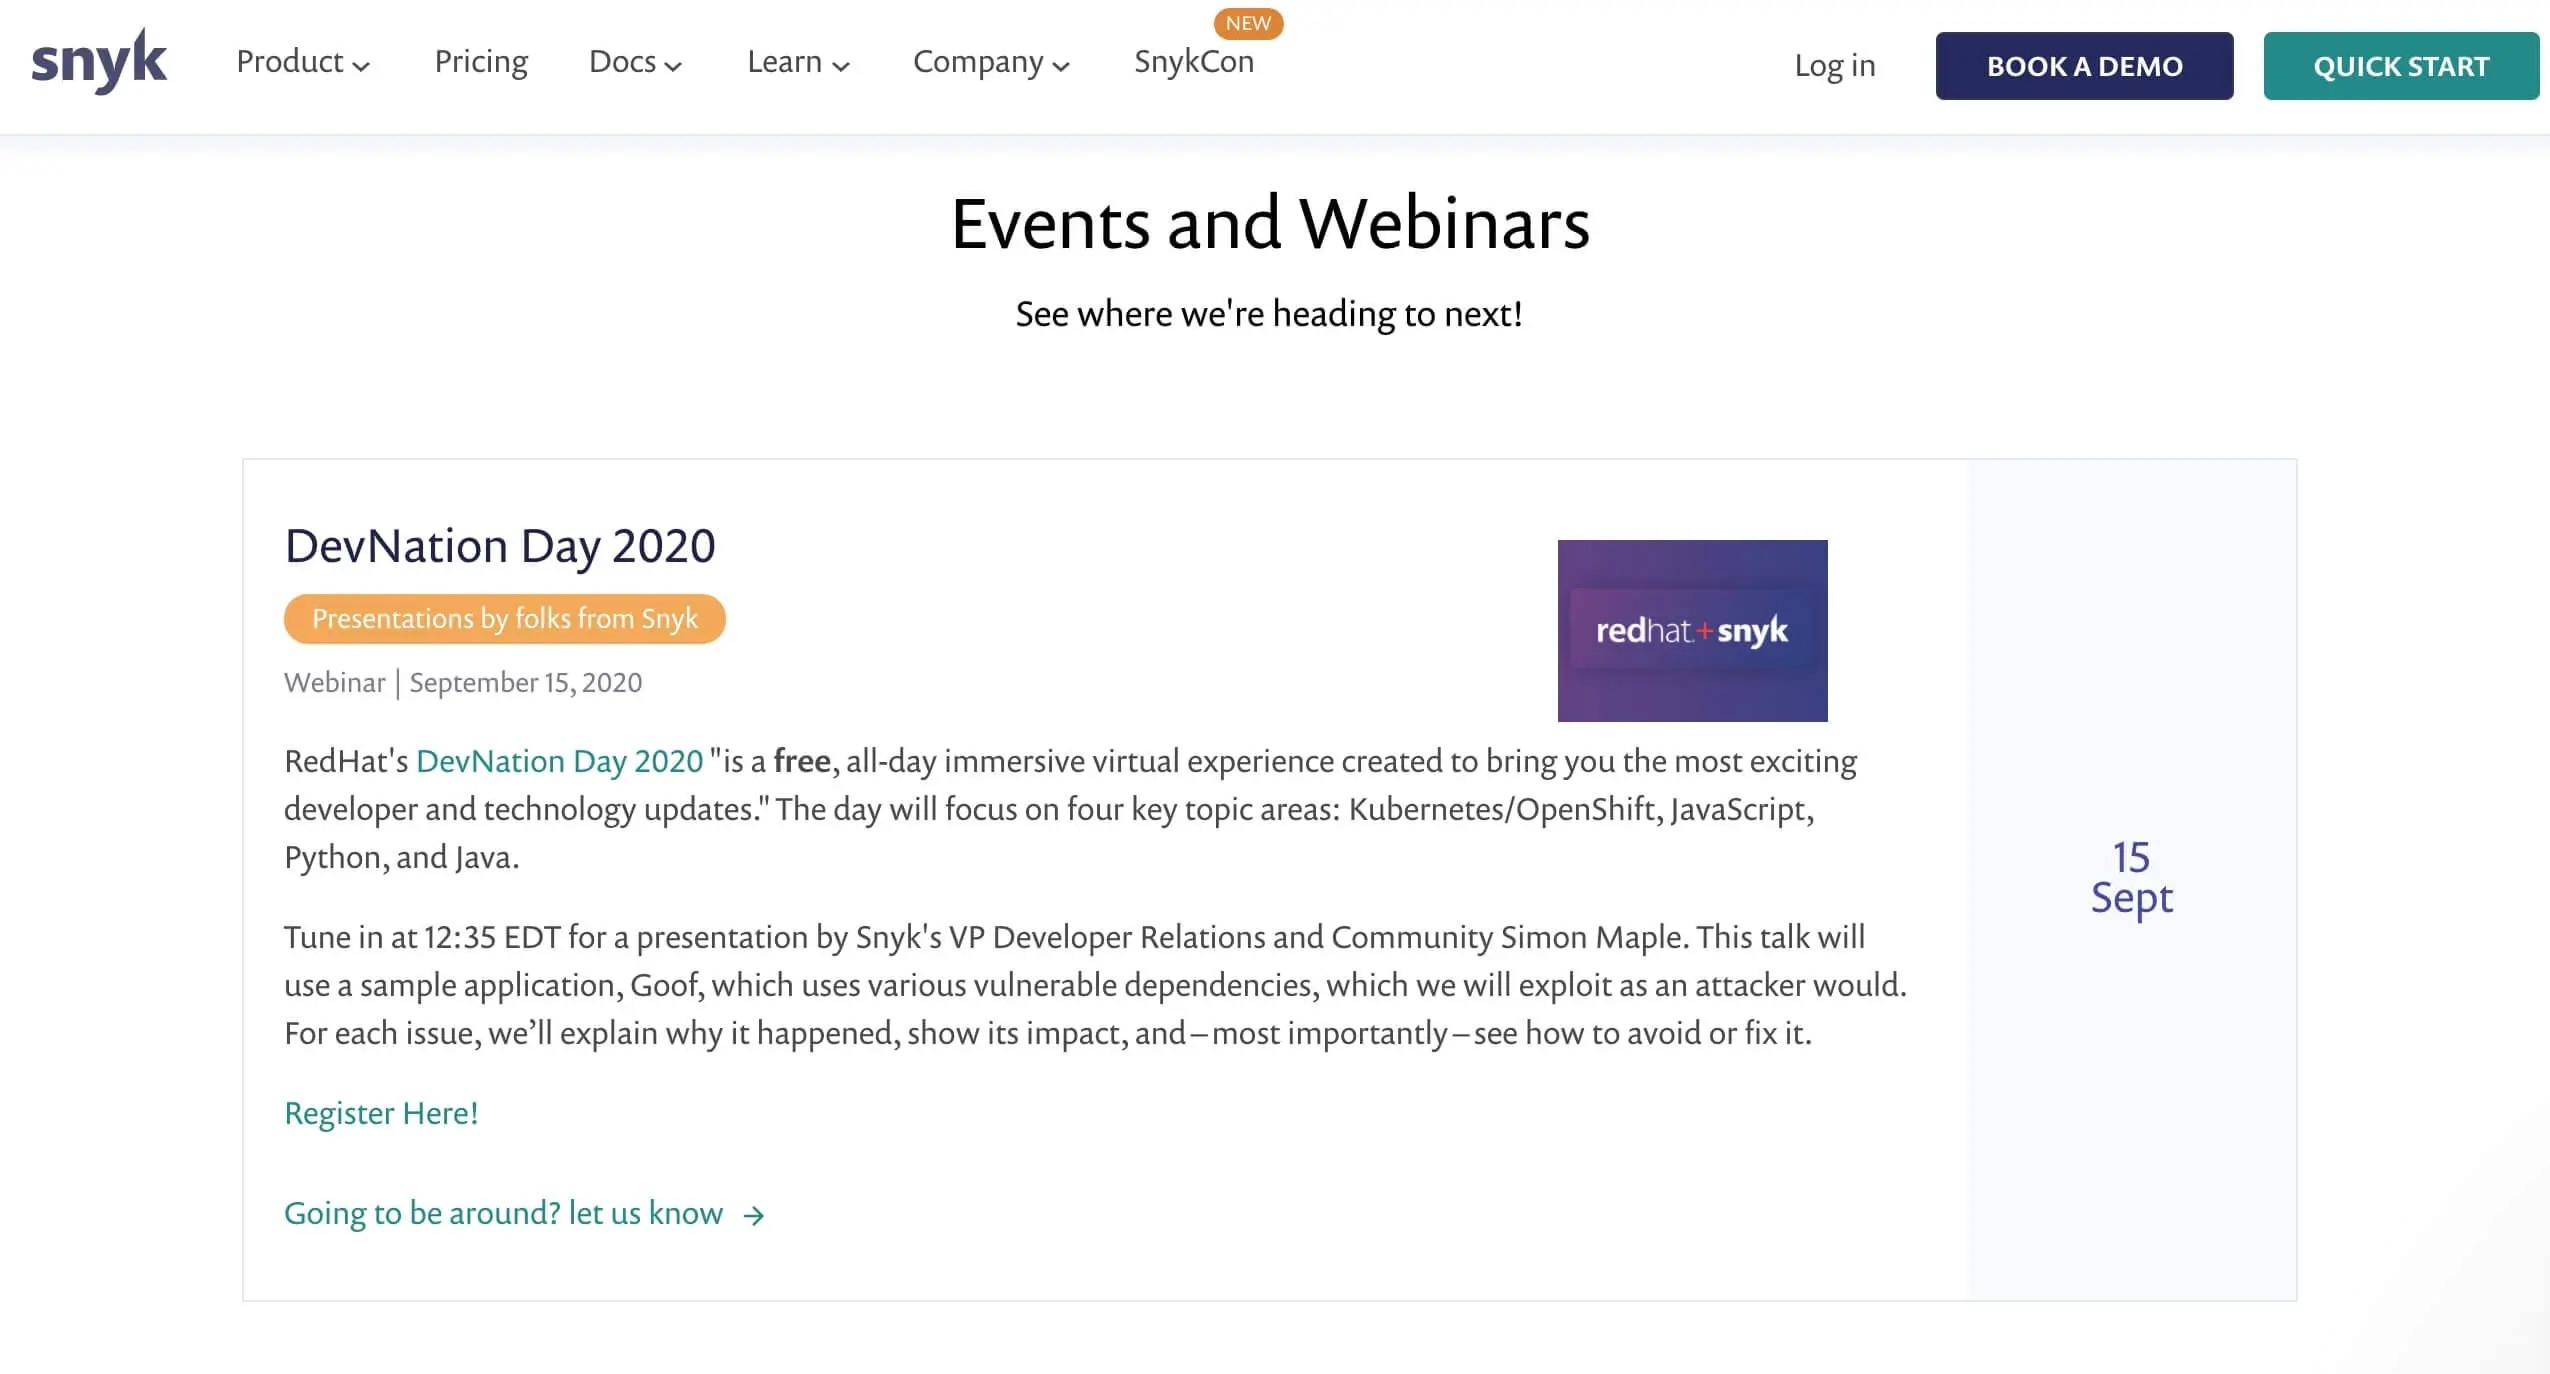Expand the Learn dropdown menu
The width and height of the screenshot is (2550, 1374).
coord(798,62)
